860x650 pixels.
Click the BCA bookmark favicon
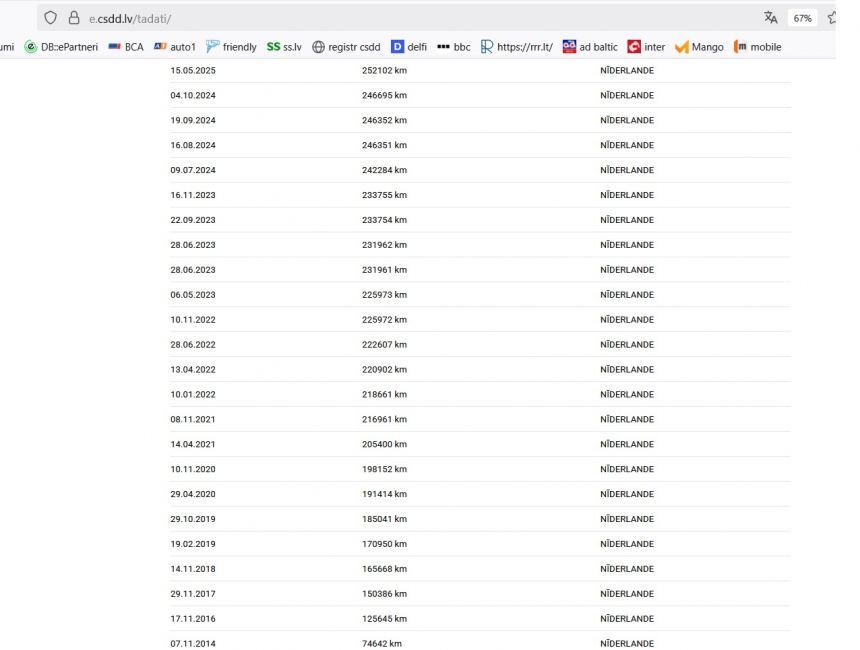tap(114, 47)
